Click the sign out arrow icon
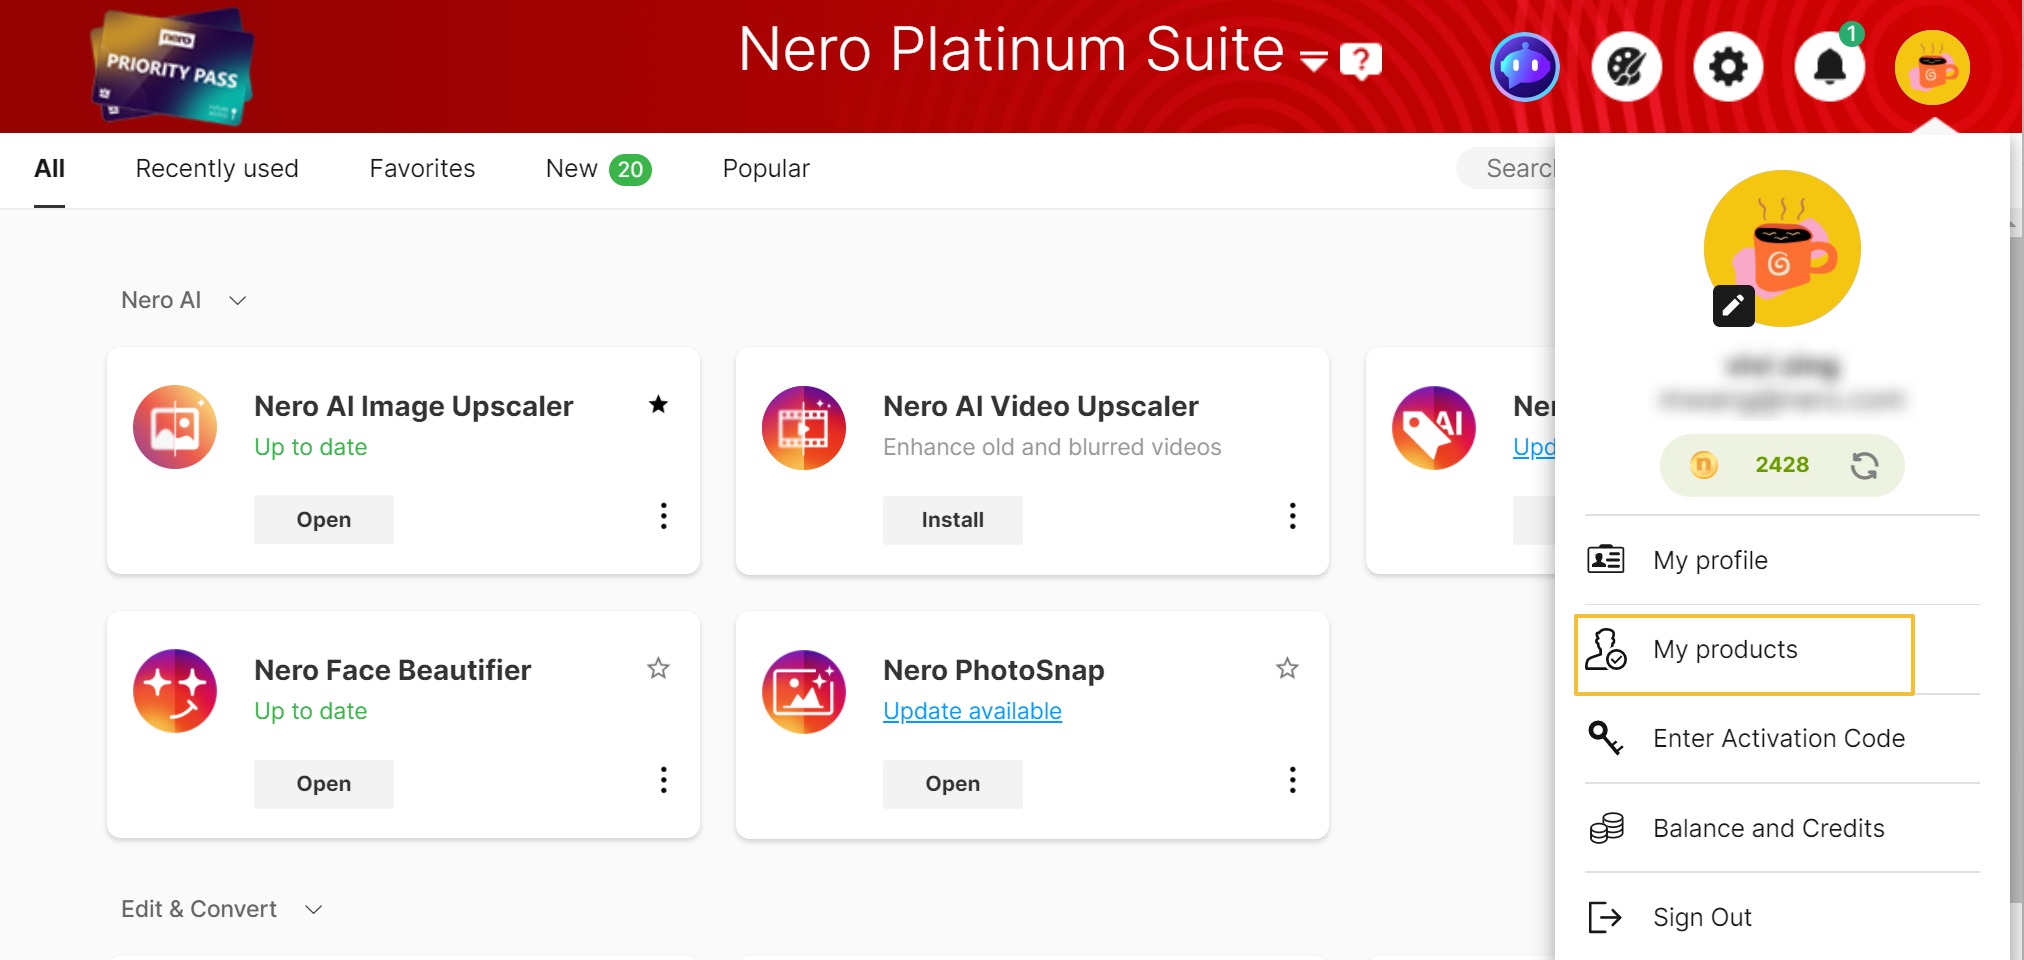This screenshot has width=2024, height=960. pyautogui.click(x=1605, y=917)
